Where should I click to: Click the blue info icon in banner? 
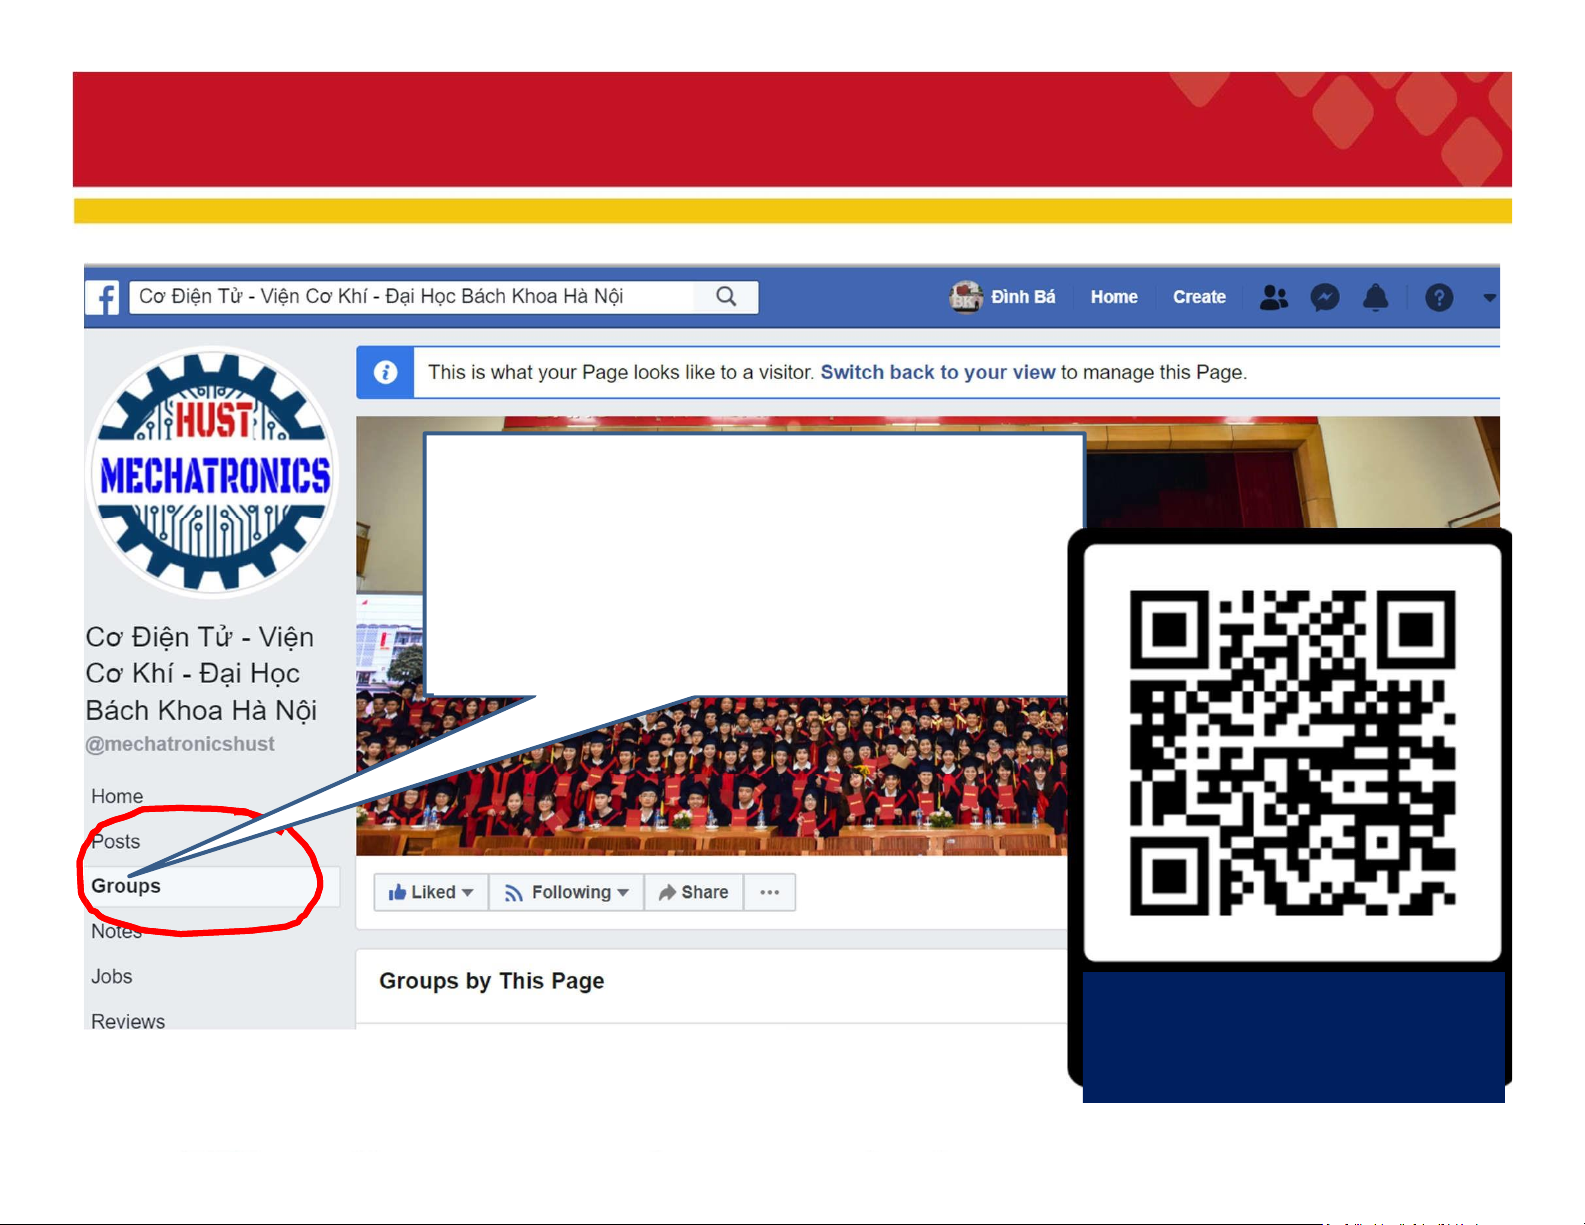(x=385, y=372)
